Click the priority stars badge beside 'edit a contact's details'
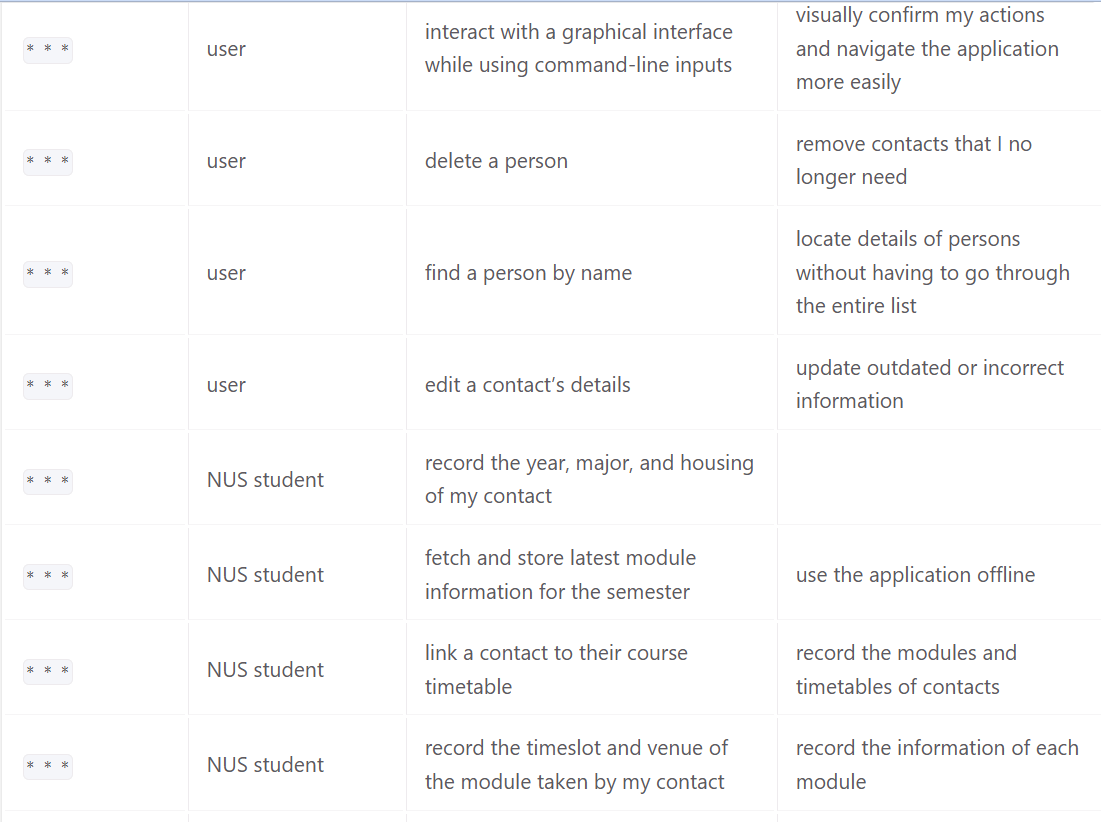 click(x=48, y=385)
